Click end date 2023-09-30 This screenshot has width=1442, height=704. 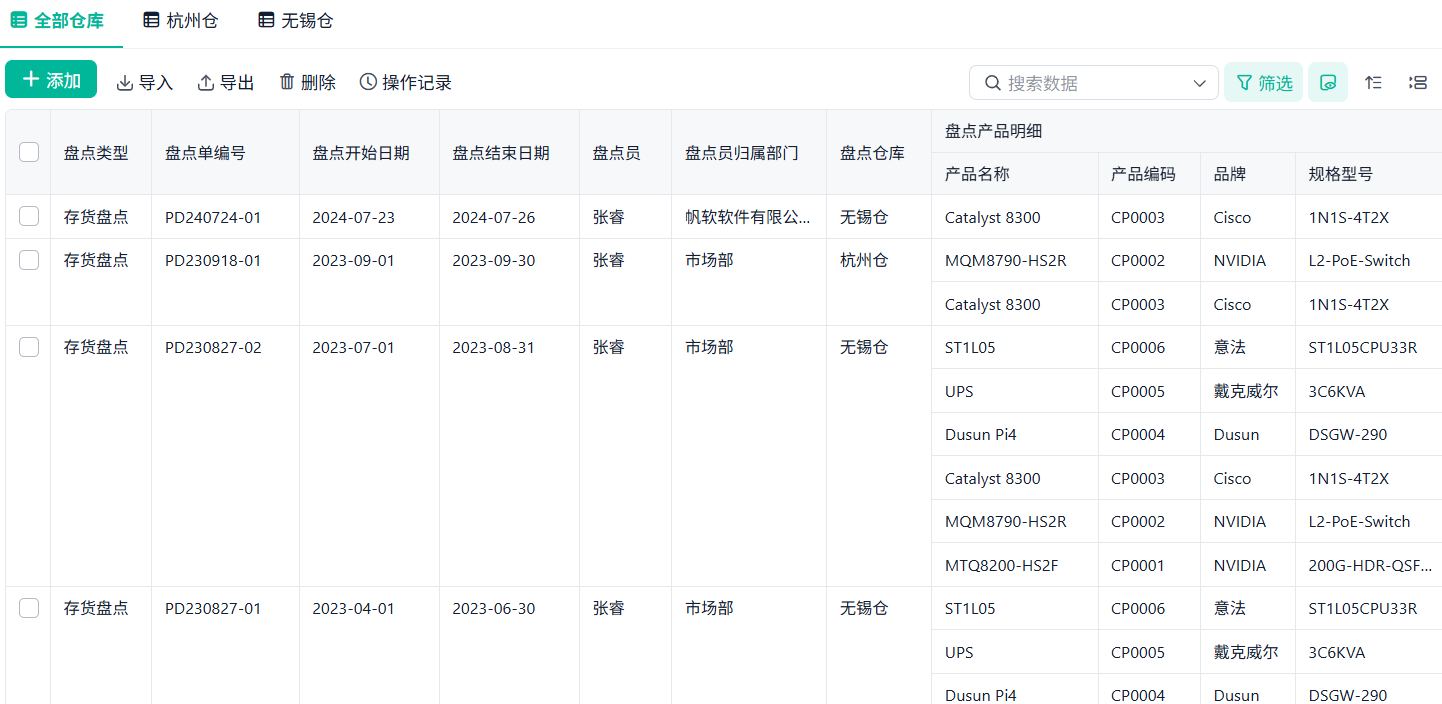pos(494,261)
